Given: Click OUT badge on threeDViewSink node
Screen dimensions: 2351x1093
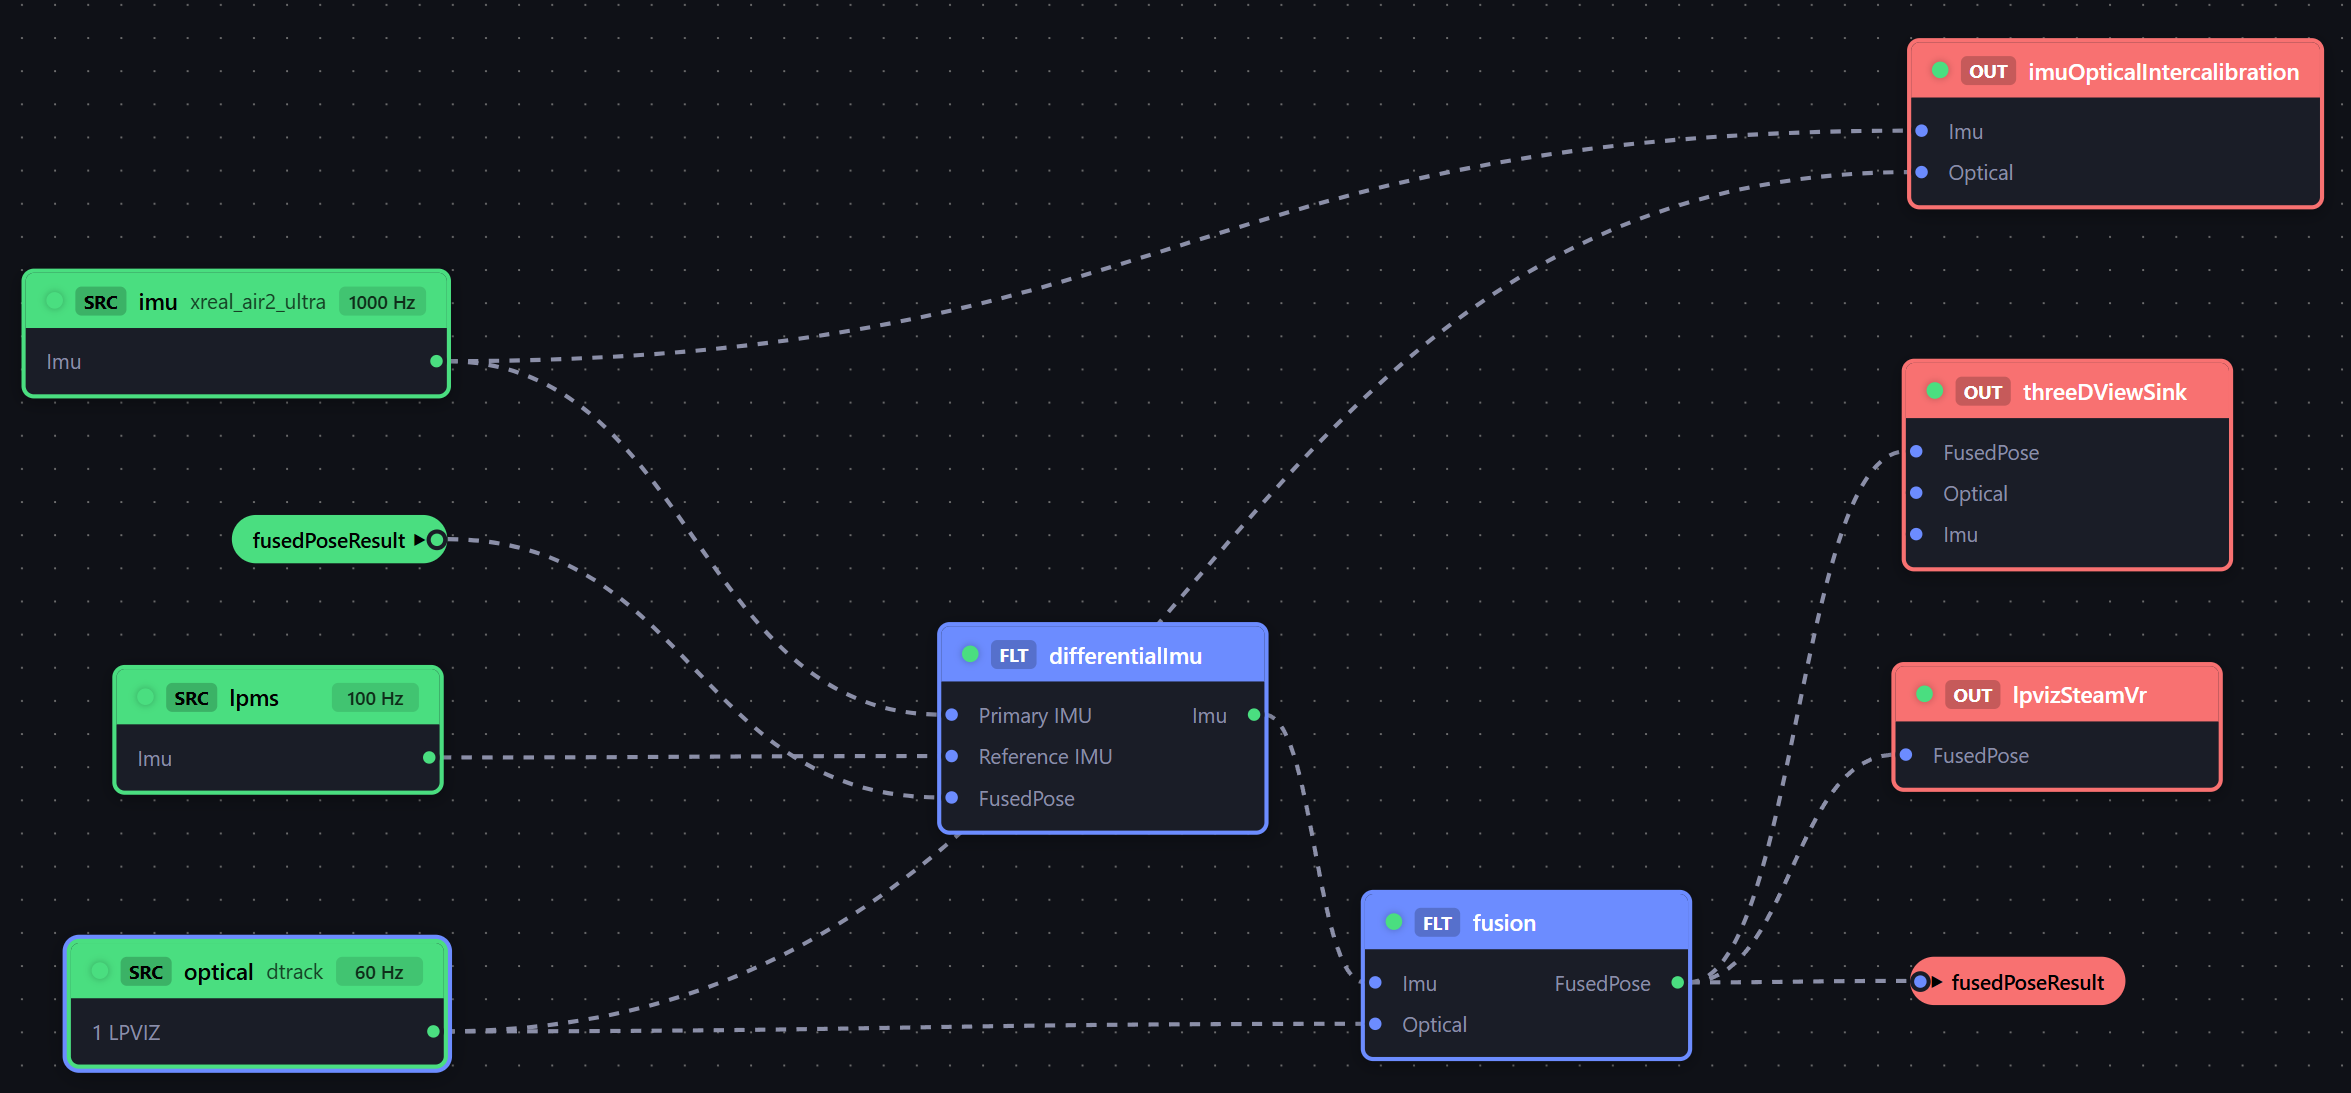Looking at the screenshot, I should pos(1983,392).
